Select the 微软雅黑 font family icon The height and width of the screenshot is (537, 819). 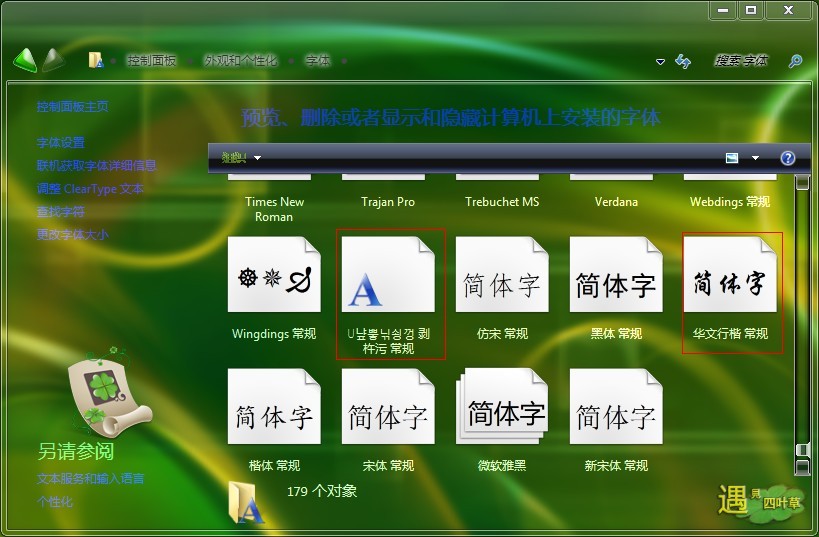pos(502,406)
